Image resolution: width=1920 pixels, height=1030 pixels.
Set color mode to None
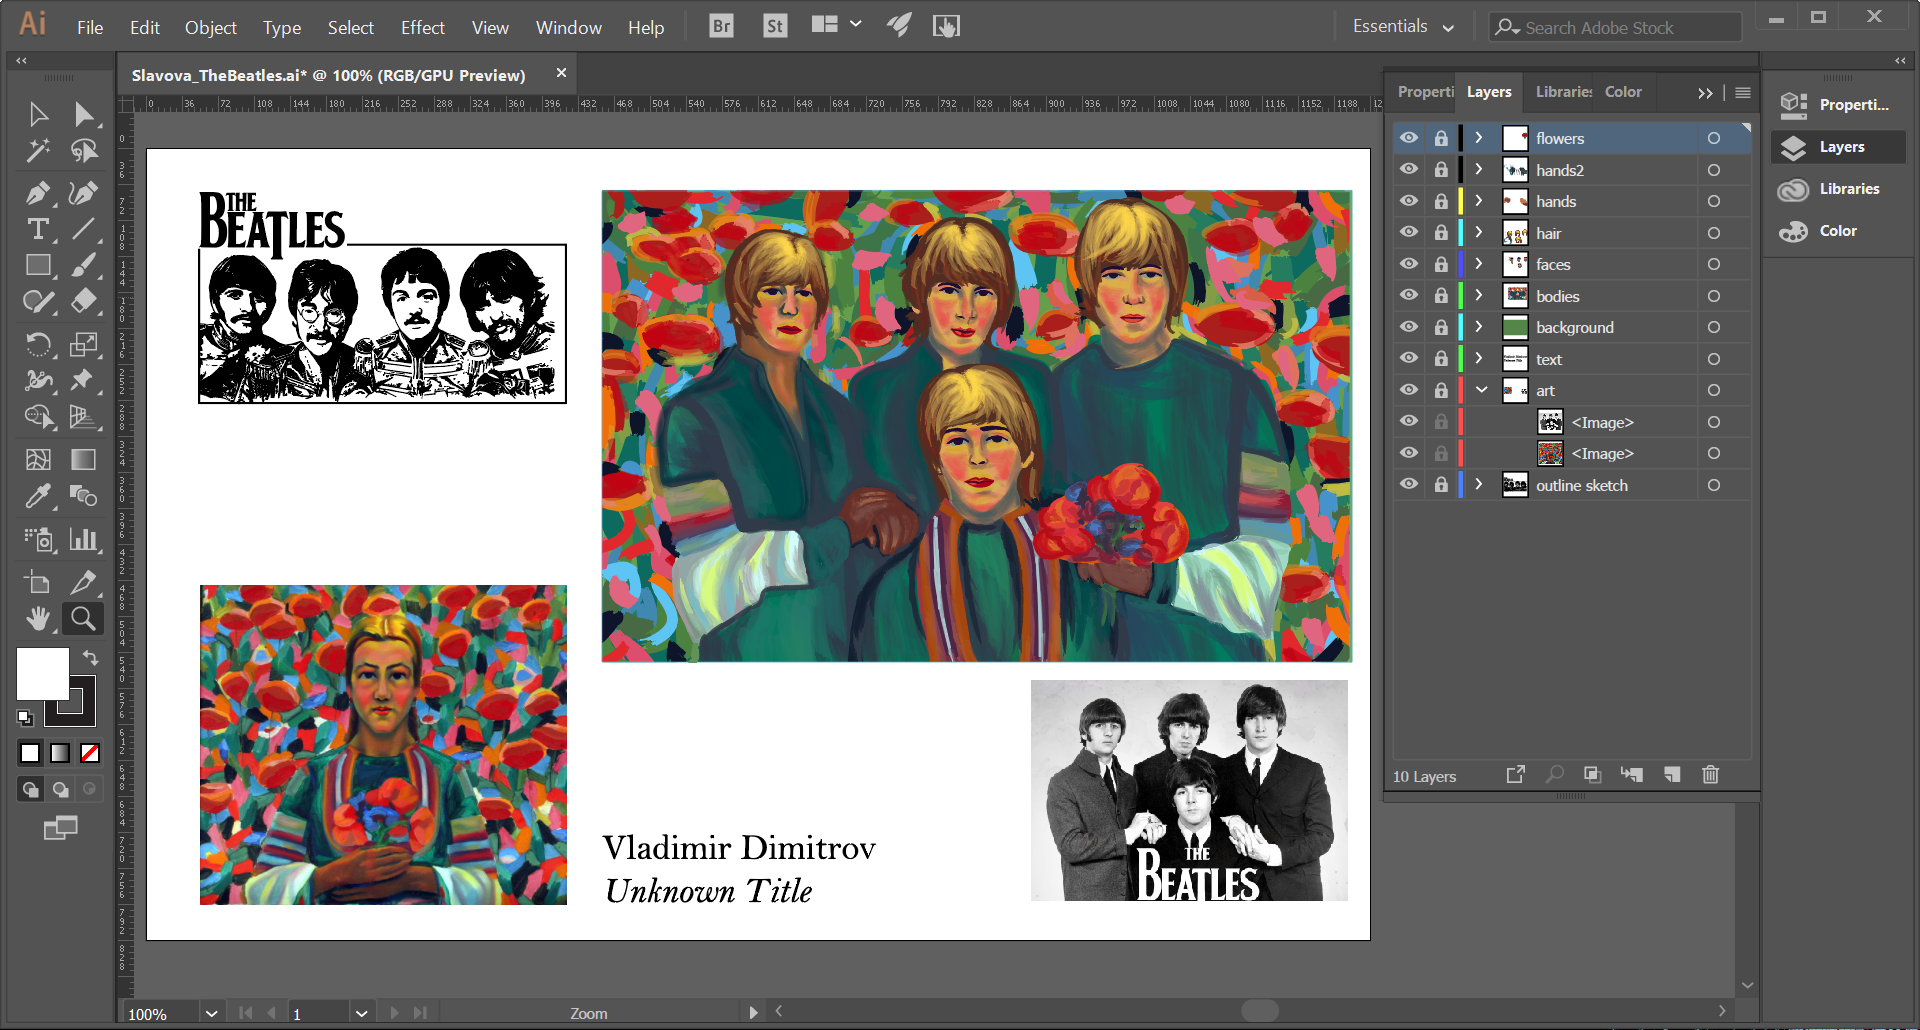[x=90, y=753]
